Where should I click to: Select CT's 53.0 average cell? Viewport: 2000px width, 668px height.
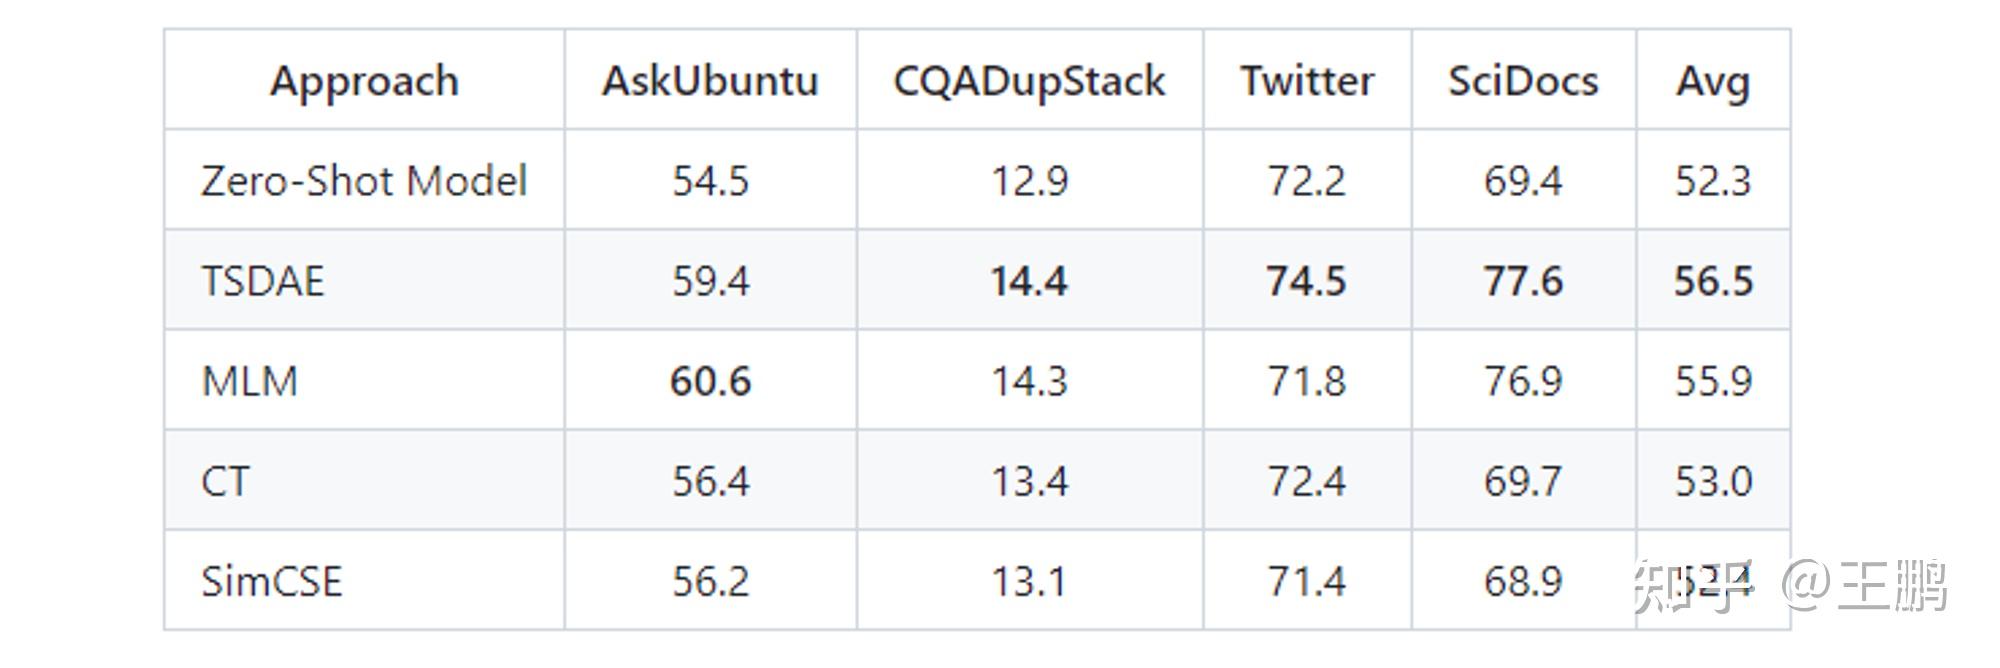1713,481
